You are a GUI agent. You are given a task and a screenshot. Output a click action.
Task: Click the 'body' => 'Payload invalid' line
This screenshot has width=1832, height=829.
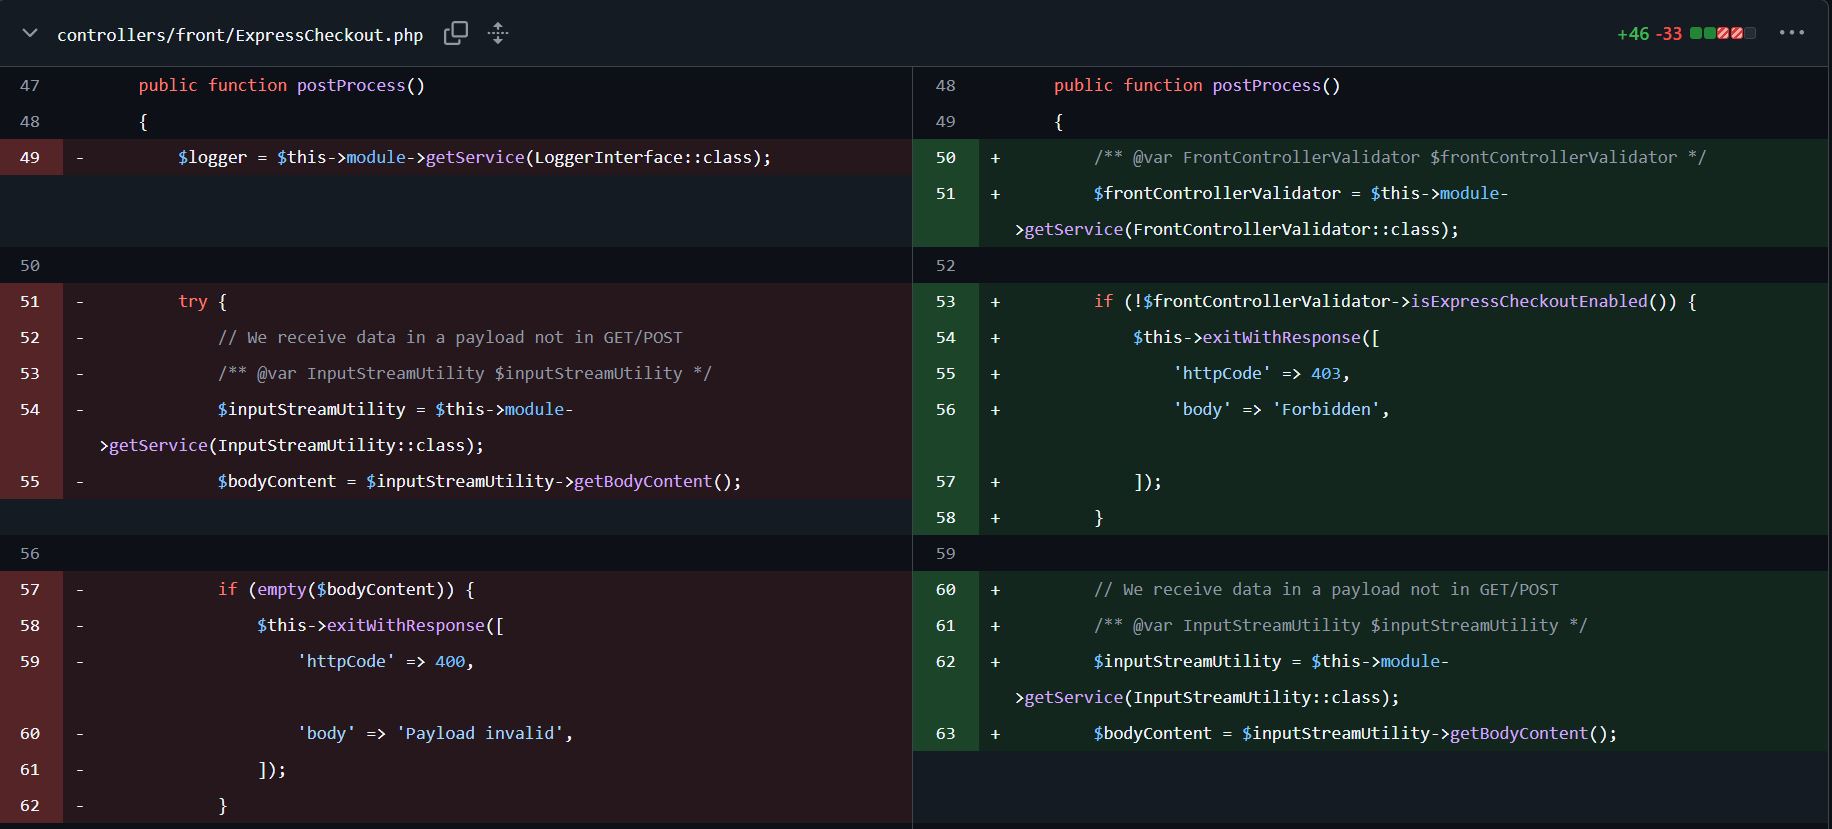435,733
